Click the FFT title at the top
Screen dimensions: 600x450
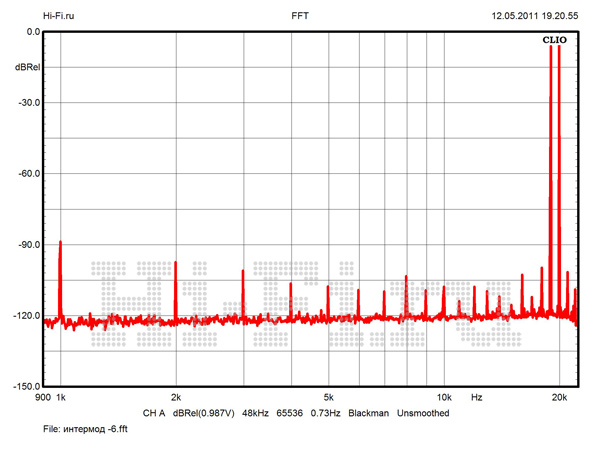300,16
